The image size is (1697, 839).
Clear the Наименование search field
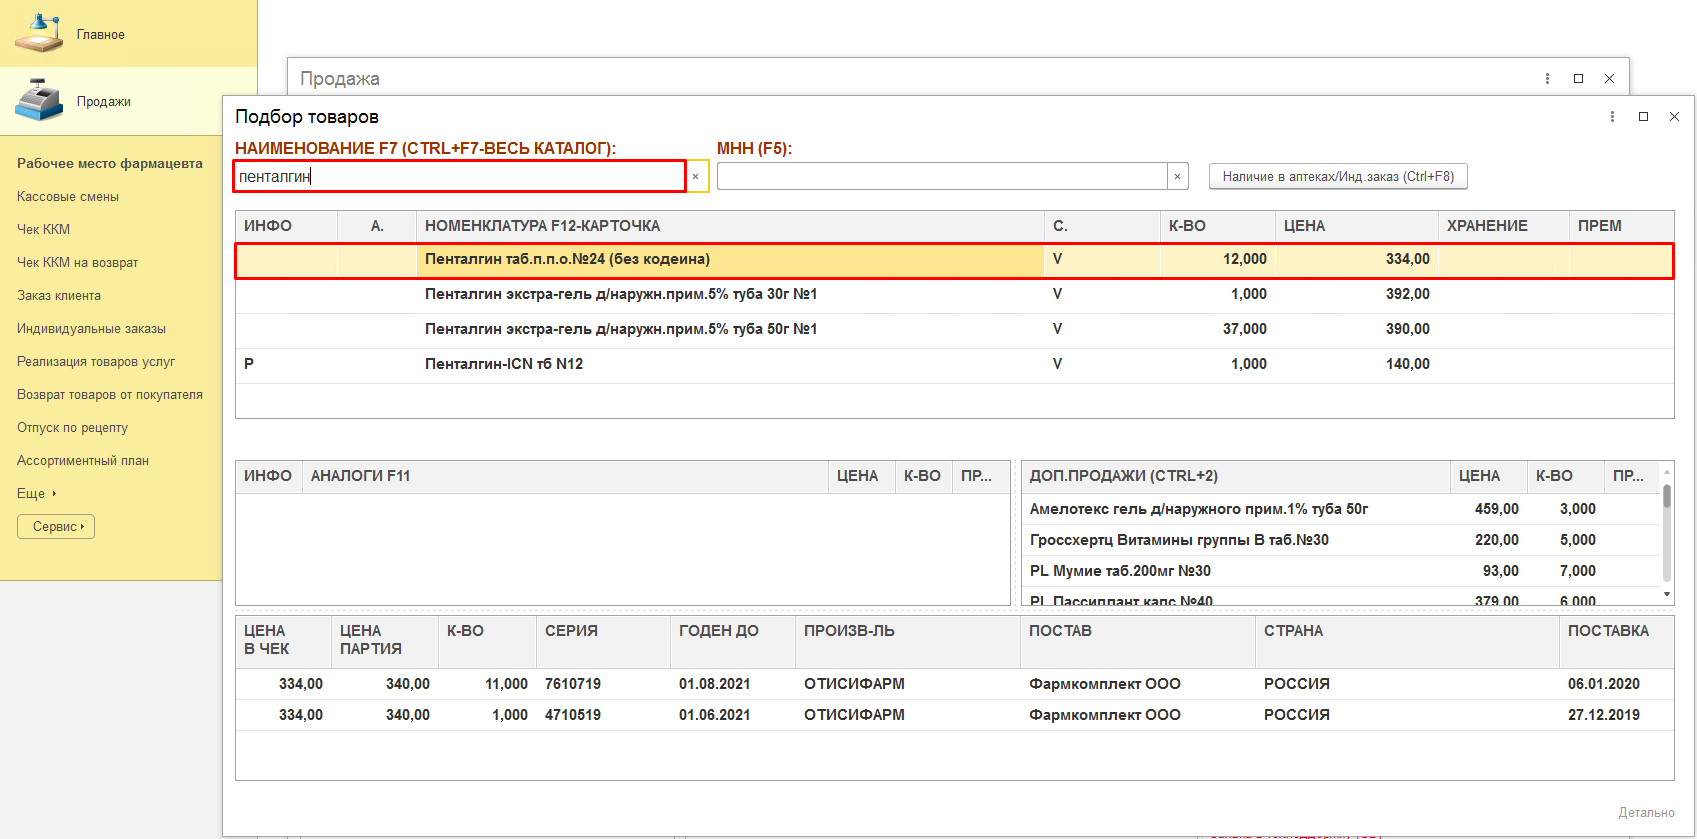click(696, 177)
